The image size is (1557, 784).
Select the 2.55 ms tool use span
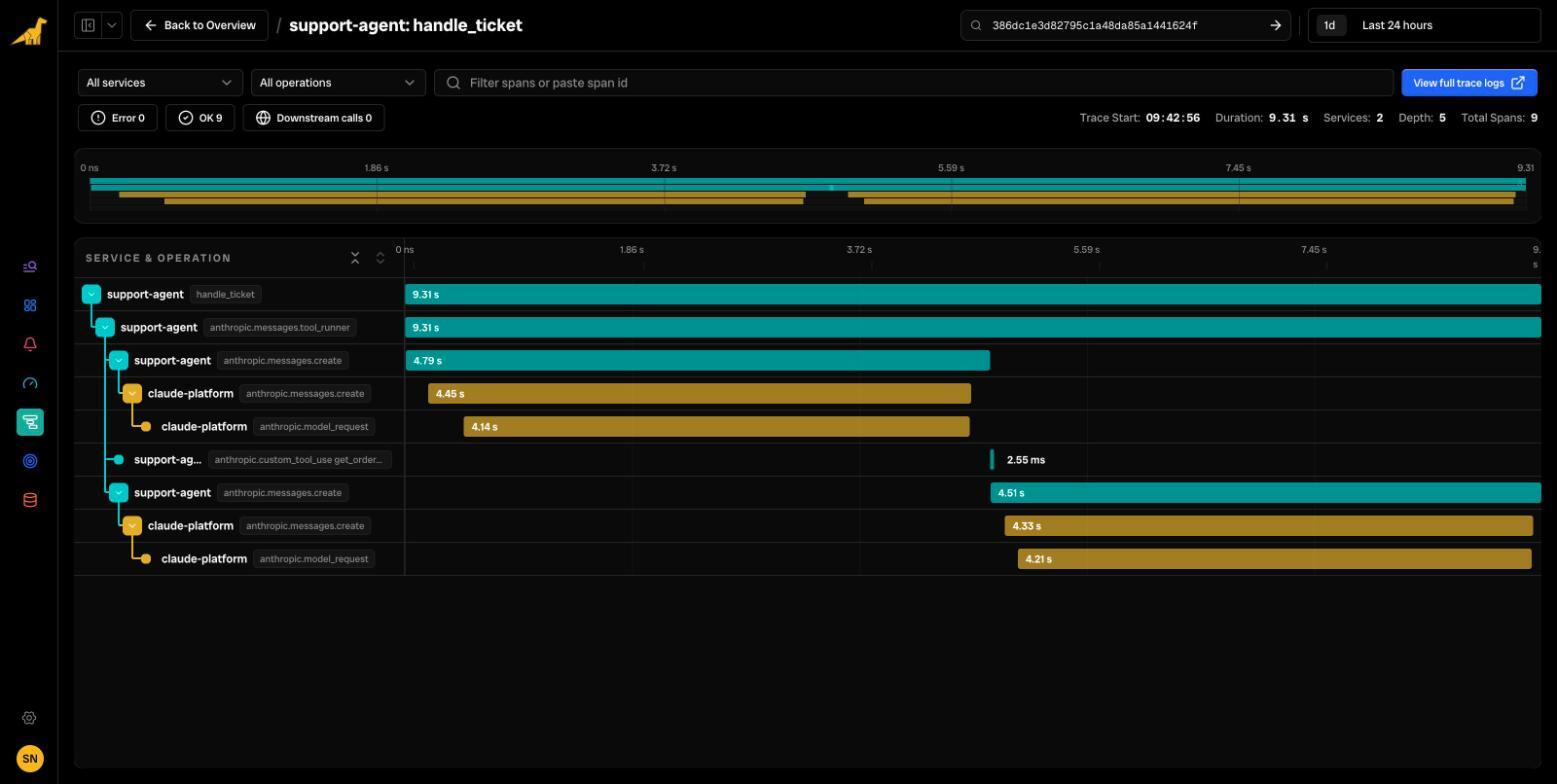992,460
